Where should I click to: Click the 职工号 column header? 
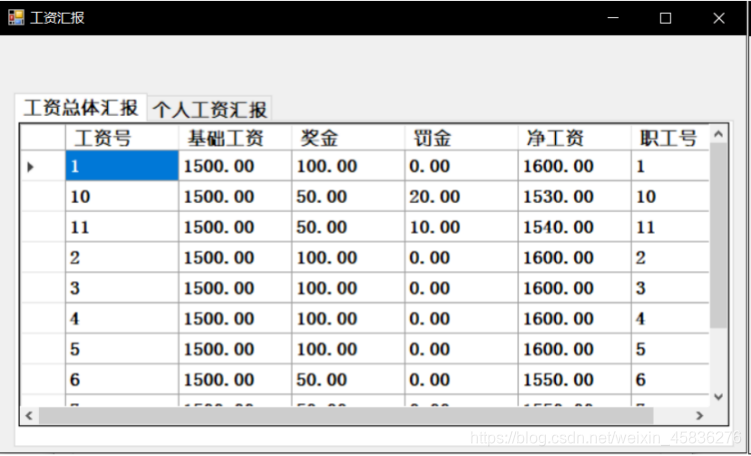click(670, 138)
